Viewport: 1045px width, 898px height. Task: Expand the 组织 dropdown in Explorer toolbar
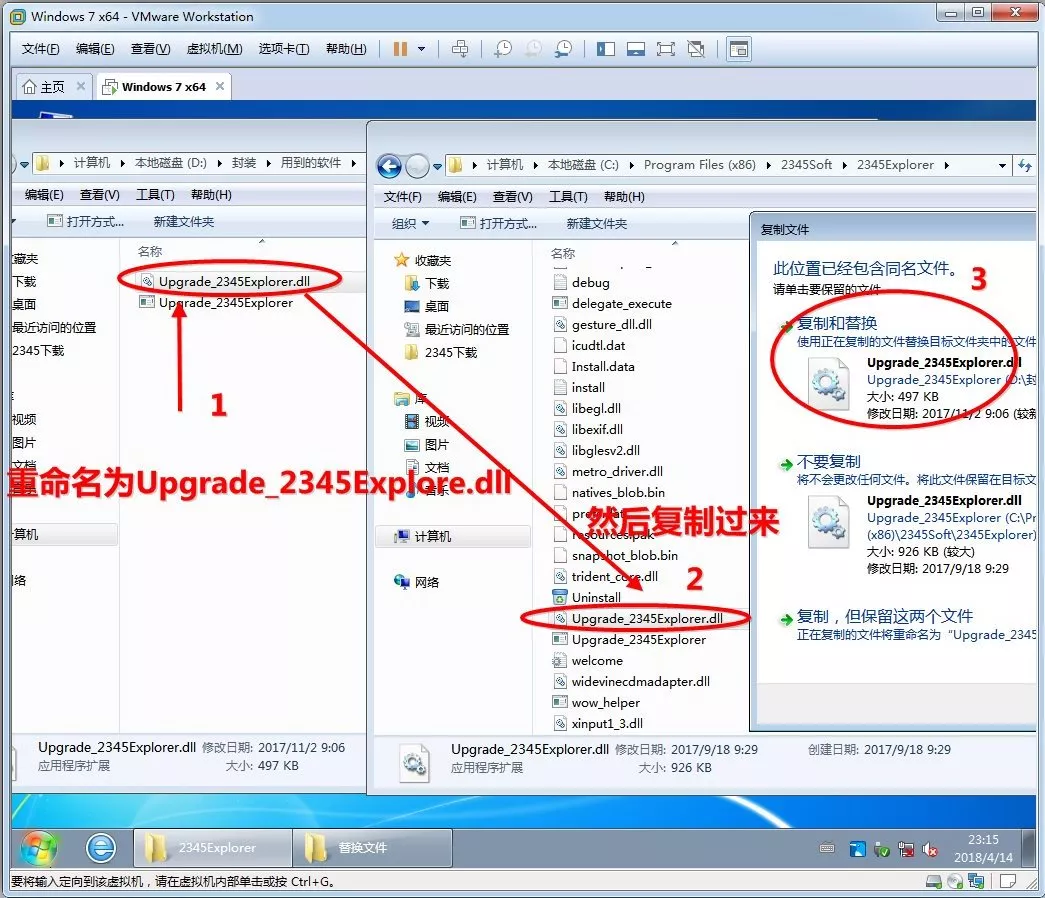coord(410,224)
